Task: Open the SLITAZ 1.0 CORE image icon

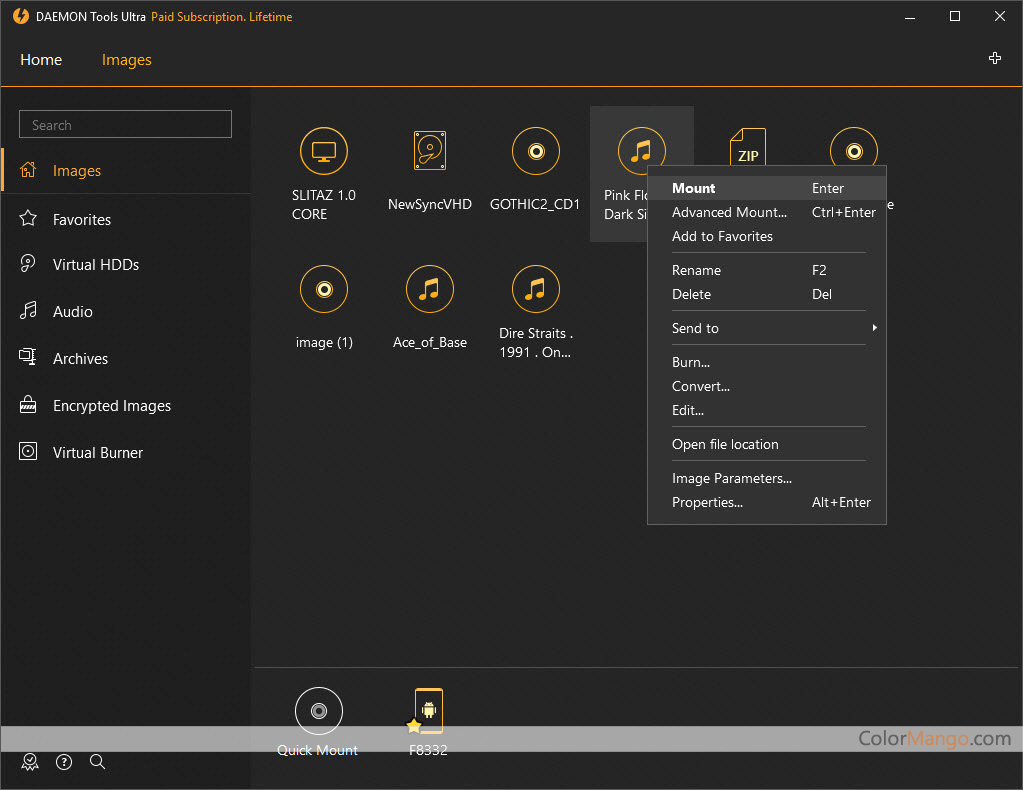Action: point(324,151)
